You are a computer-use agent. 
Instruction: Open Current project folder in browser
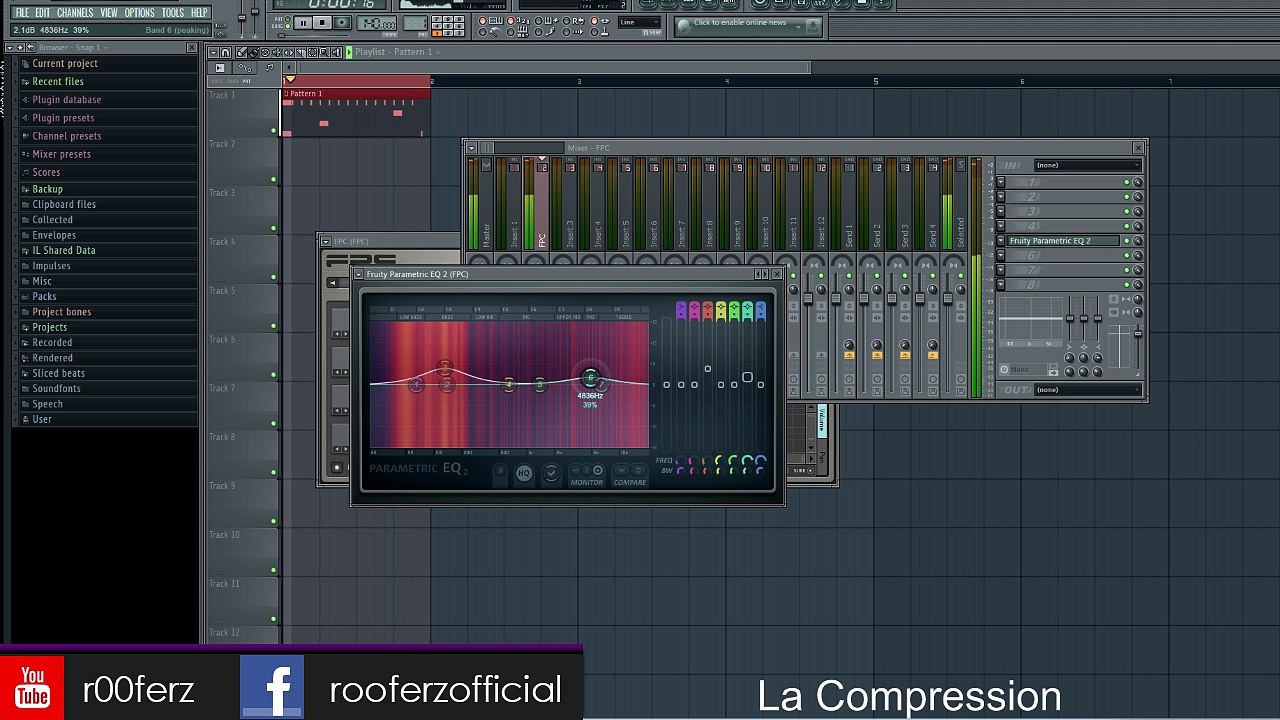click(108, 63)
